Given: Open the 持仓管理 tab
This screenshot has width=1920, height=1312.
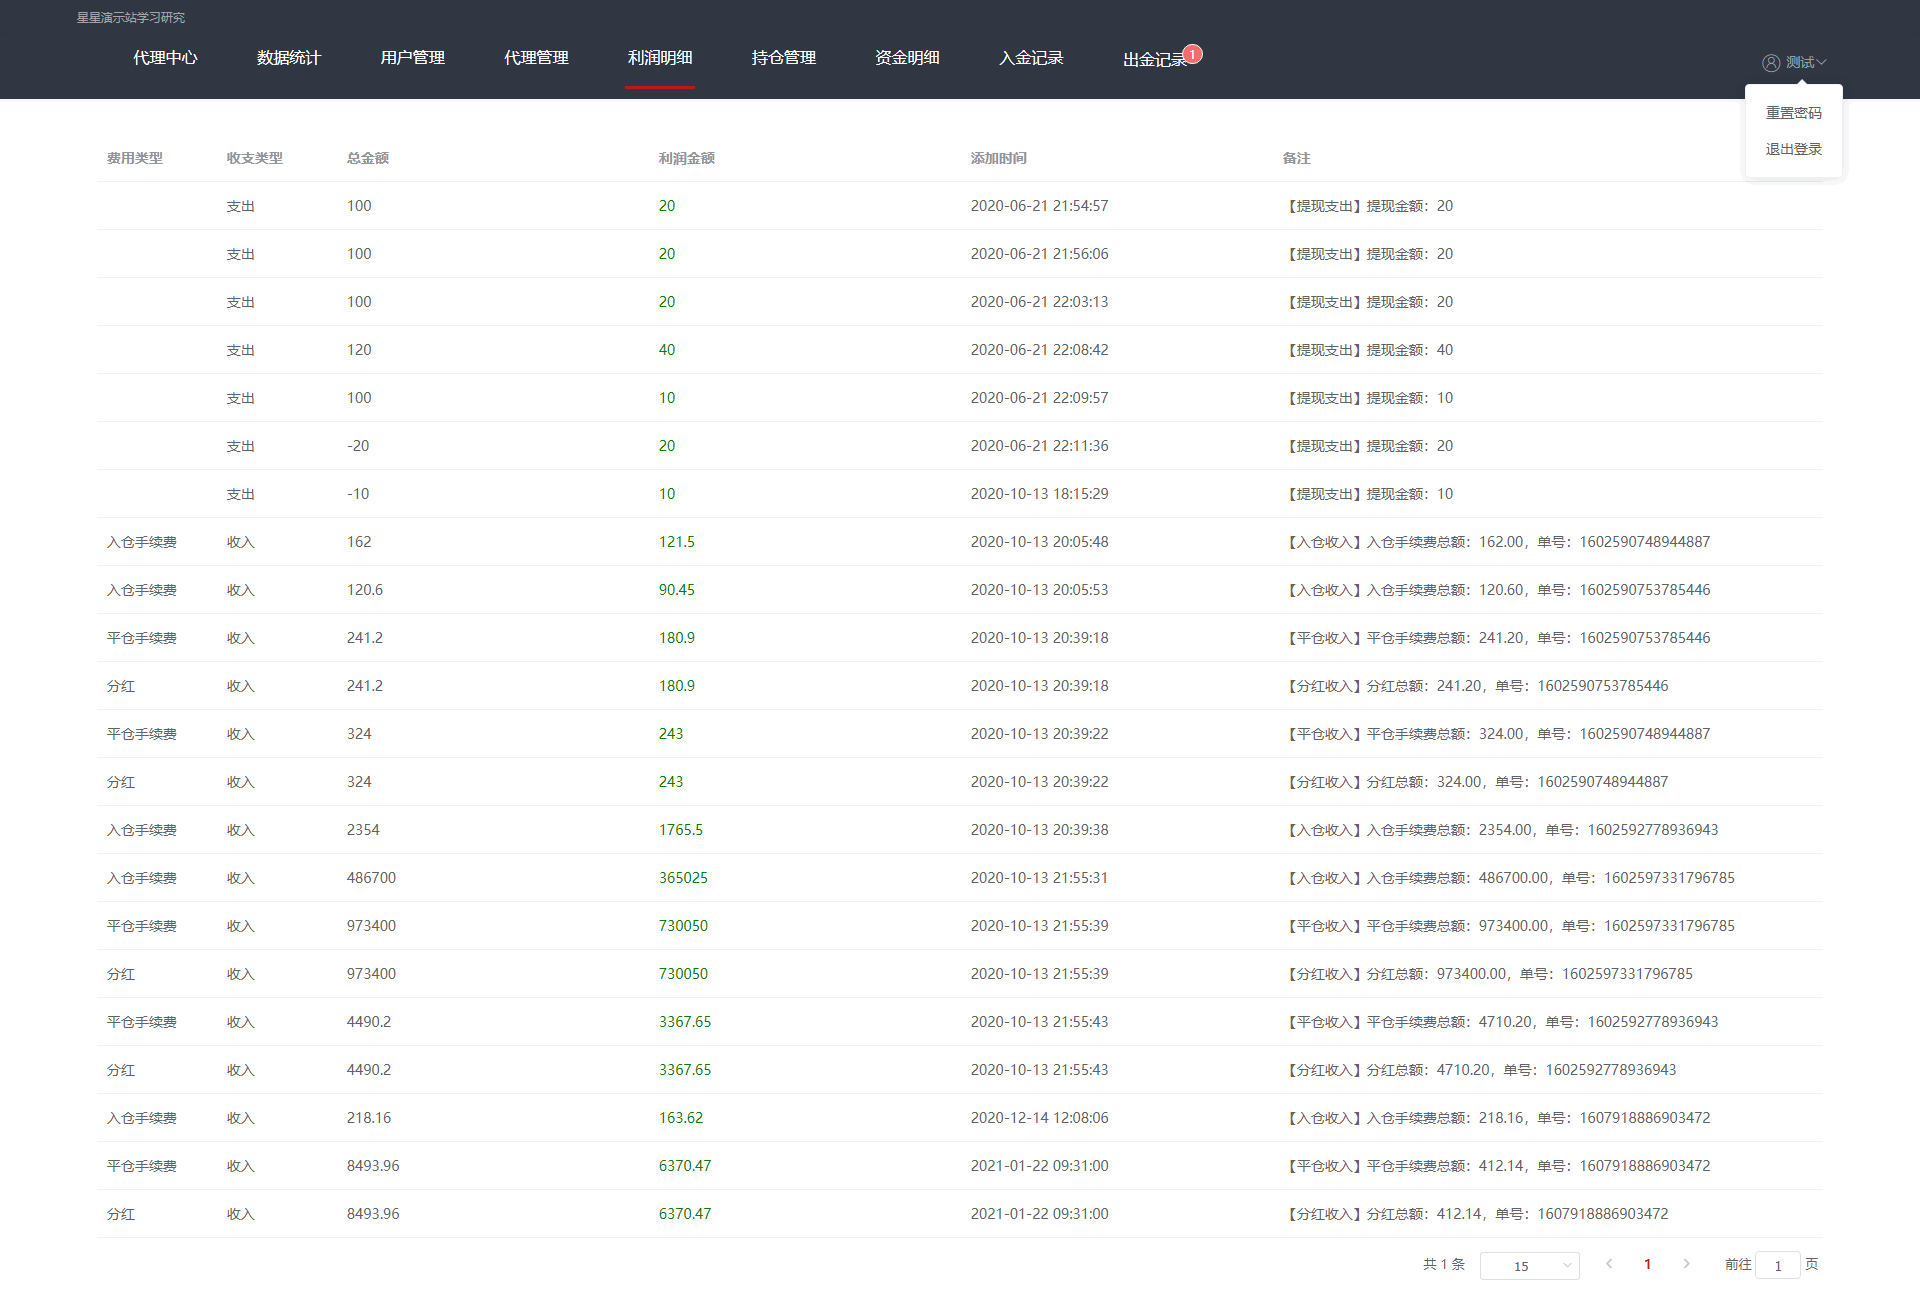Looking at the screenshot, I should pos(783,58).
